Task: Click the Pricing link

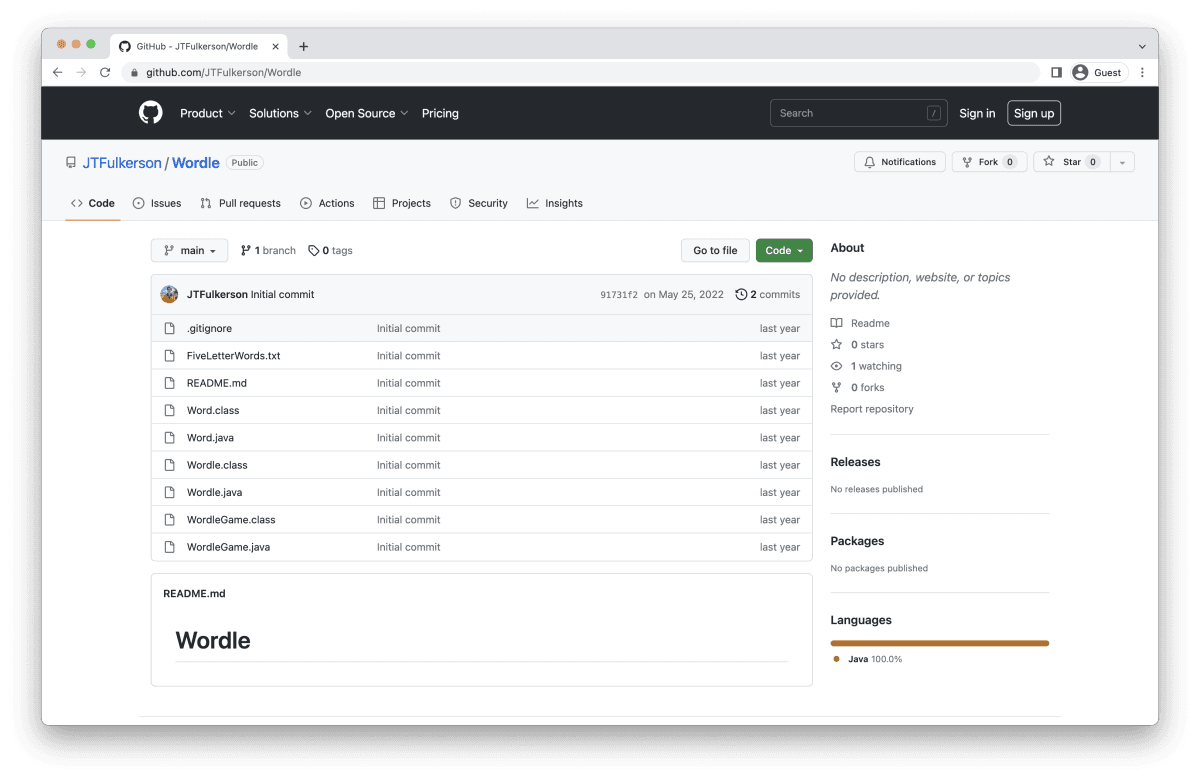Action: 440,113
